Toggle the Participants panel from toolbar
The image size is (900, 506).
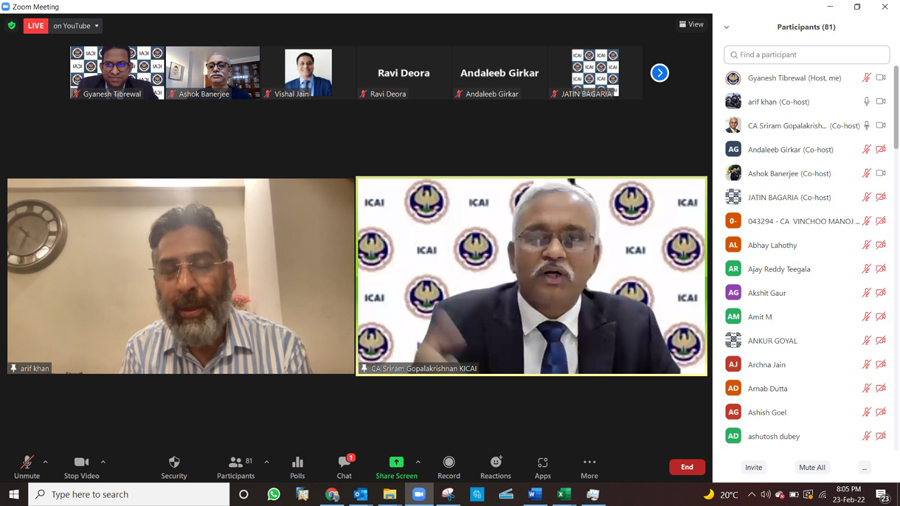pos(235,467)
